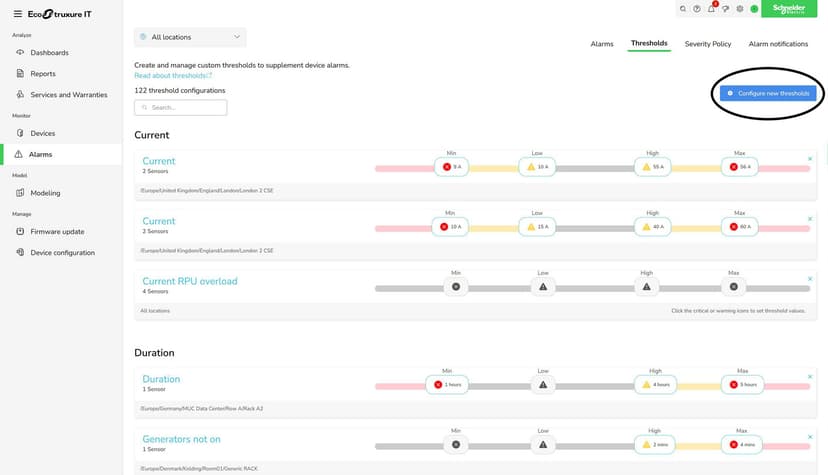828x475 pixels.
Task: Edit the 55 A High warning value
Action: [653, 167]
